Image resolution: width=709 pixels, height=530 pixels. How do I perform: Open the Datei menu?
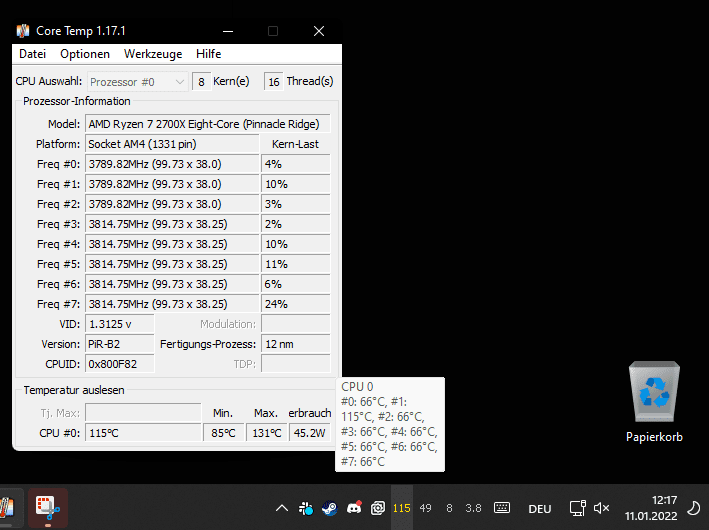click(33, 54)
